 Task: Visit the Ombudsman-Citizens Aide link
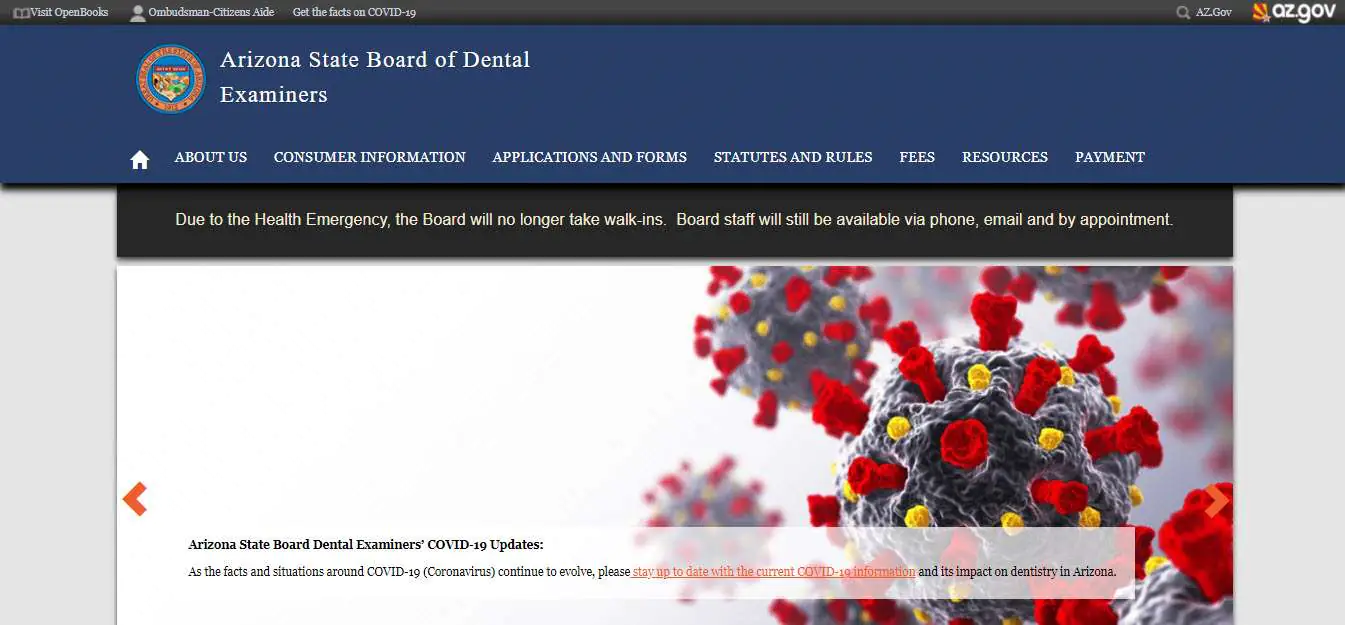point(211,13)
